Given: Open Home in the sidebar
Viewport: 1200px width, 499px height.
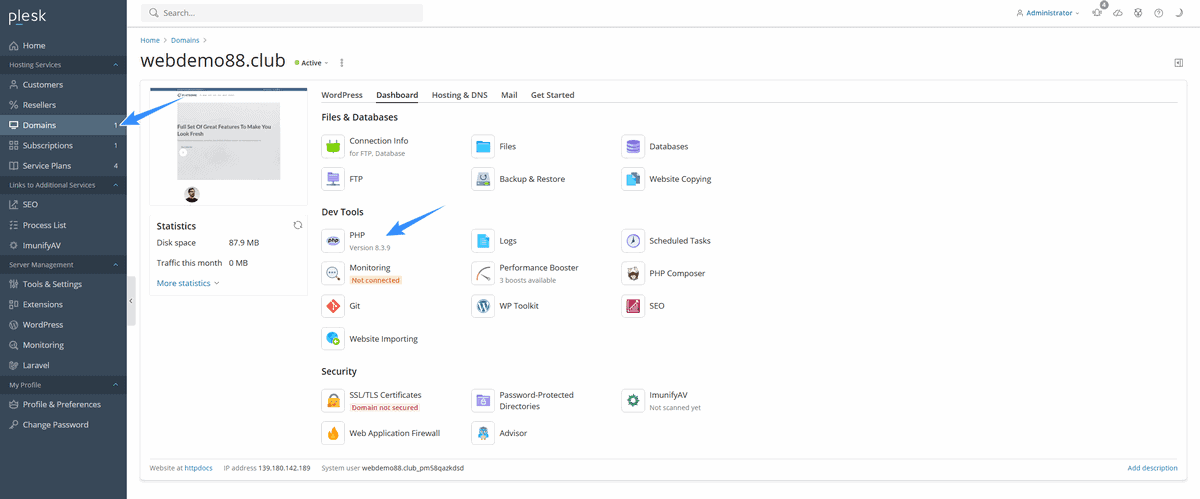Looking at the screenshot, I should tap(63, 46).
